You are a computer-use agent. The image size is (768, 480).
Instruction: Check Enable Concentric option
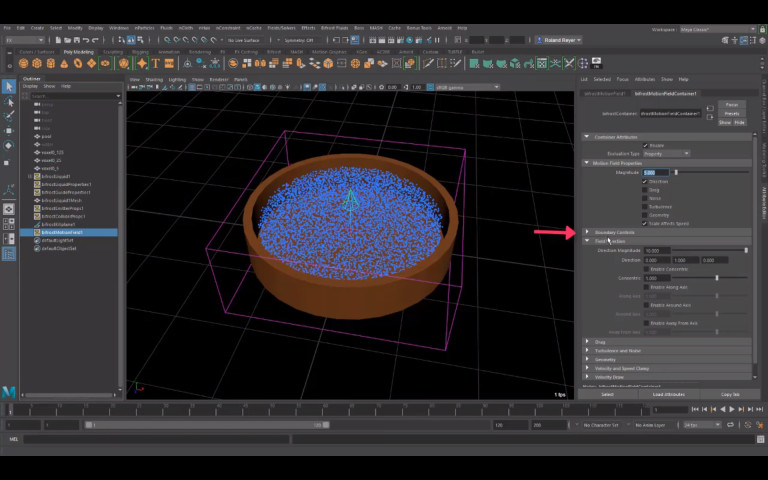point(646,269)
